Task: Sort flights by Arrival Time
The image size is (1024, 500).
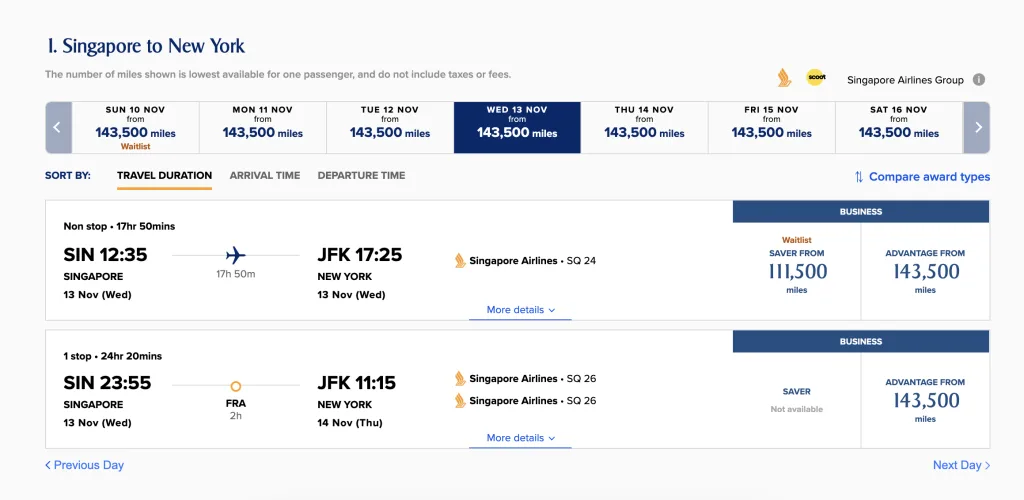Action: [x=264, y=175]
